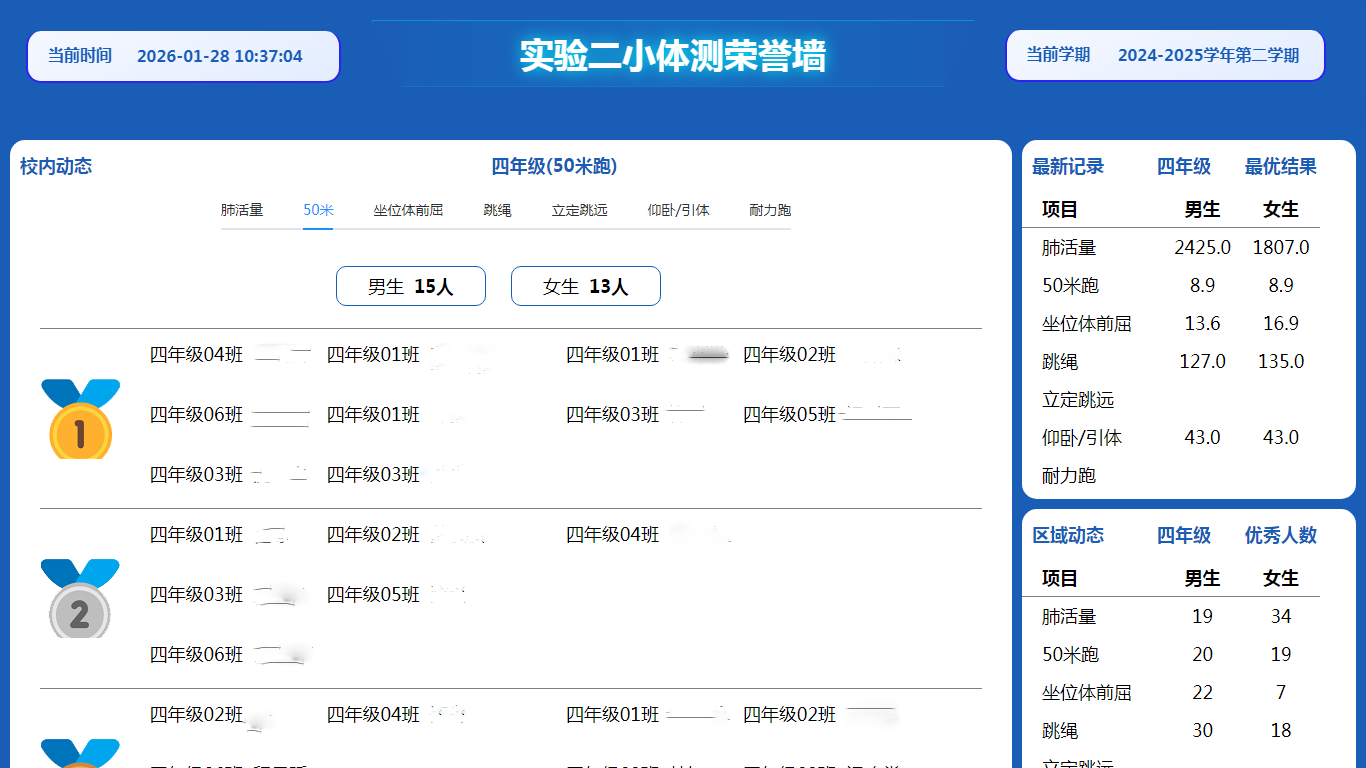This screenshot has height=768, width=1366.
Task: Switch to the 肺活量 tab
Action: [x=242, y=210]
